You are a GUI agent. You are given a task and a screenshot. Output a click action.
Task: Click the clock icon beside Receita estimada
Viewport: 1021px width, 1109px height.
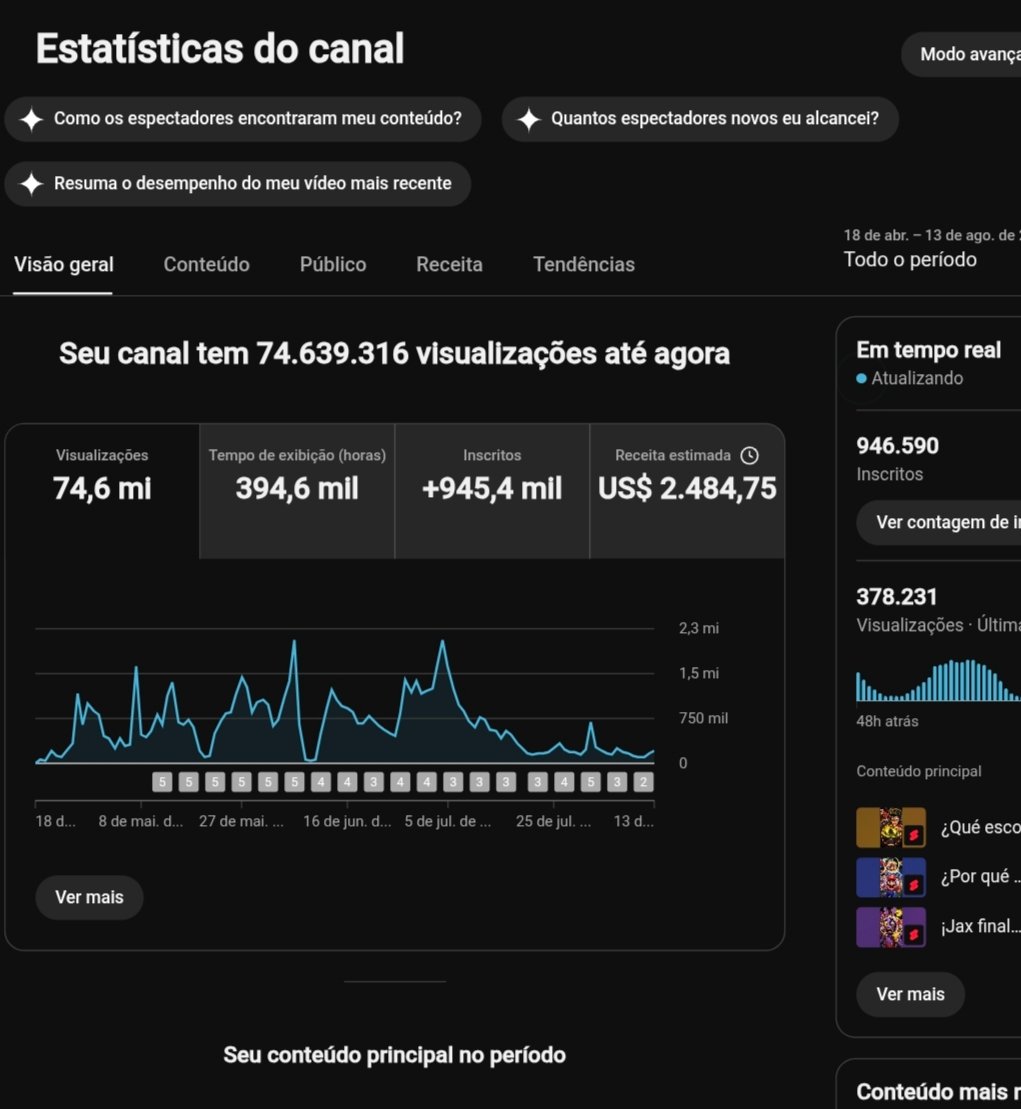pos(749,455)
